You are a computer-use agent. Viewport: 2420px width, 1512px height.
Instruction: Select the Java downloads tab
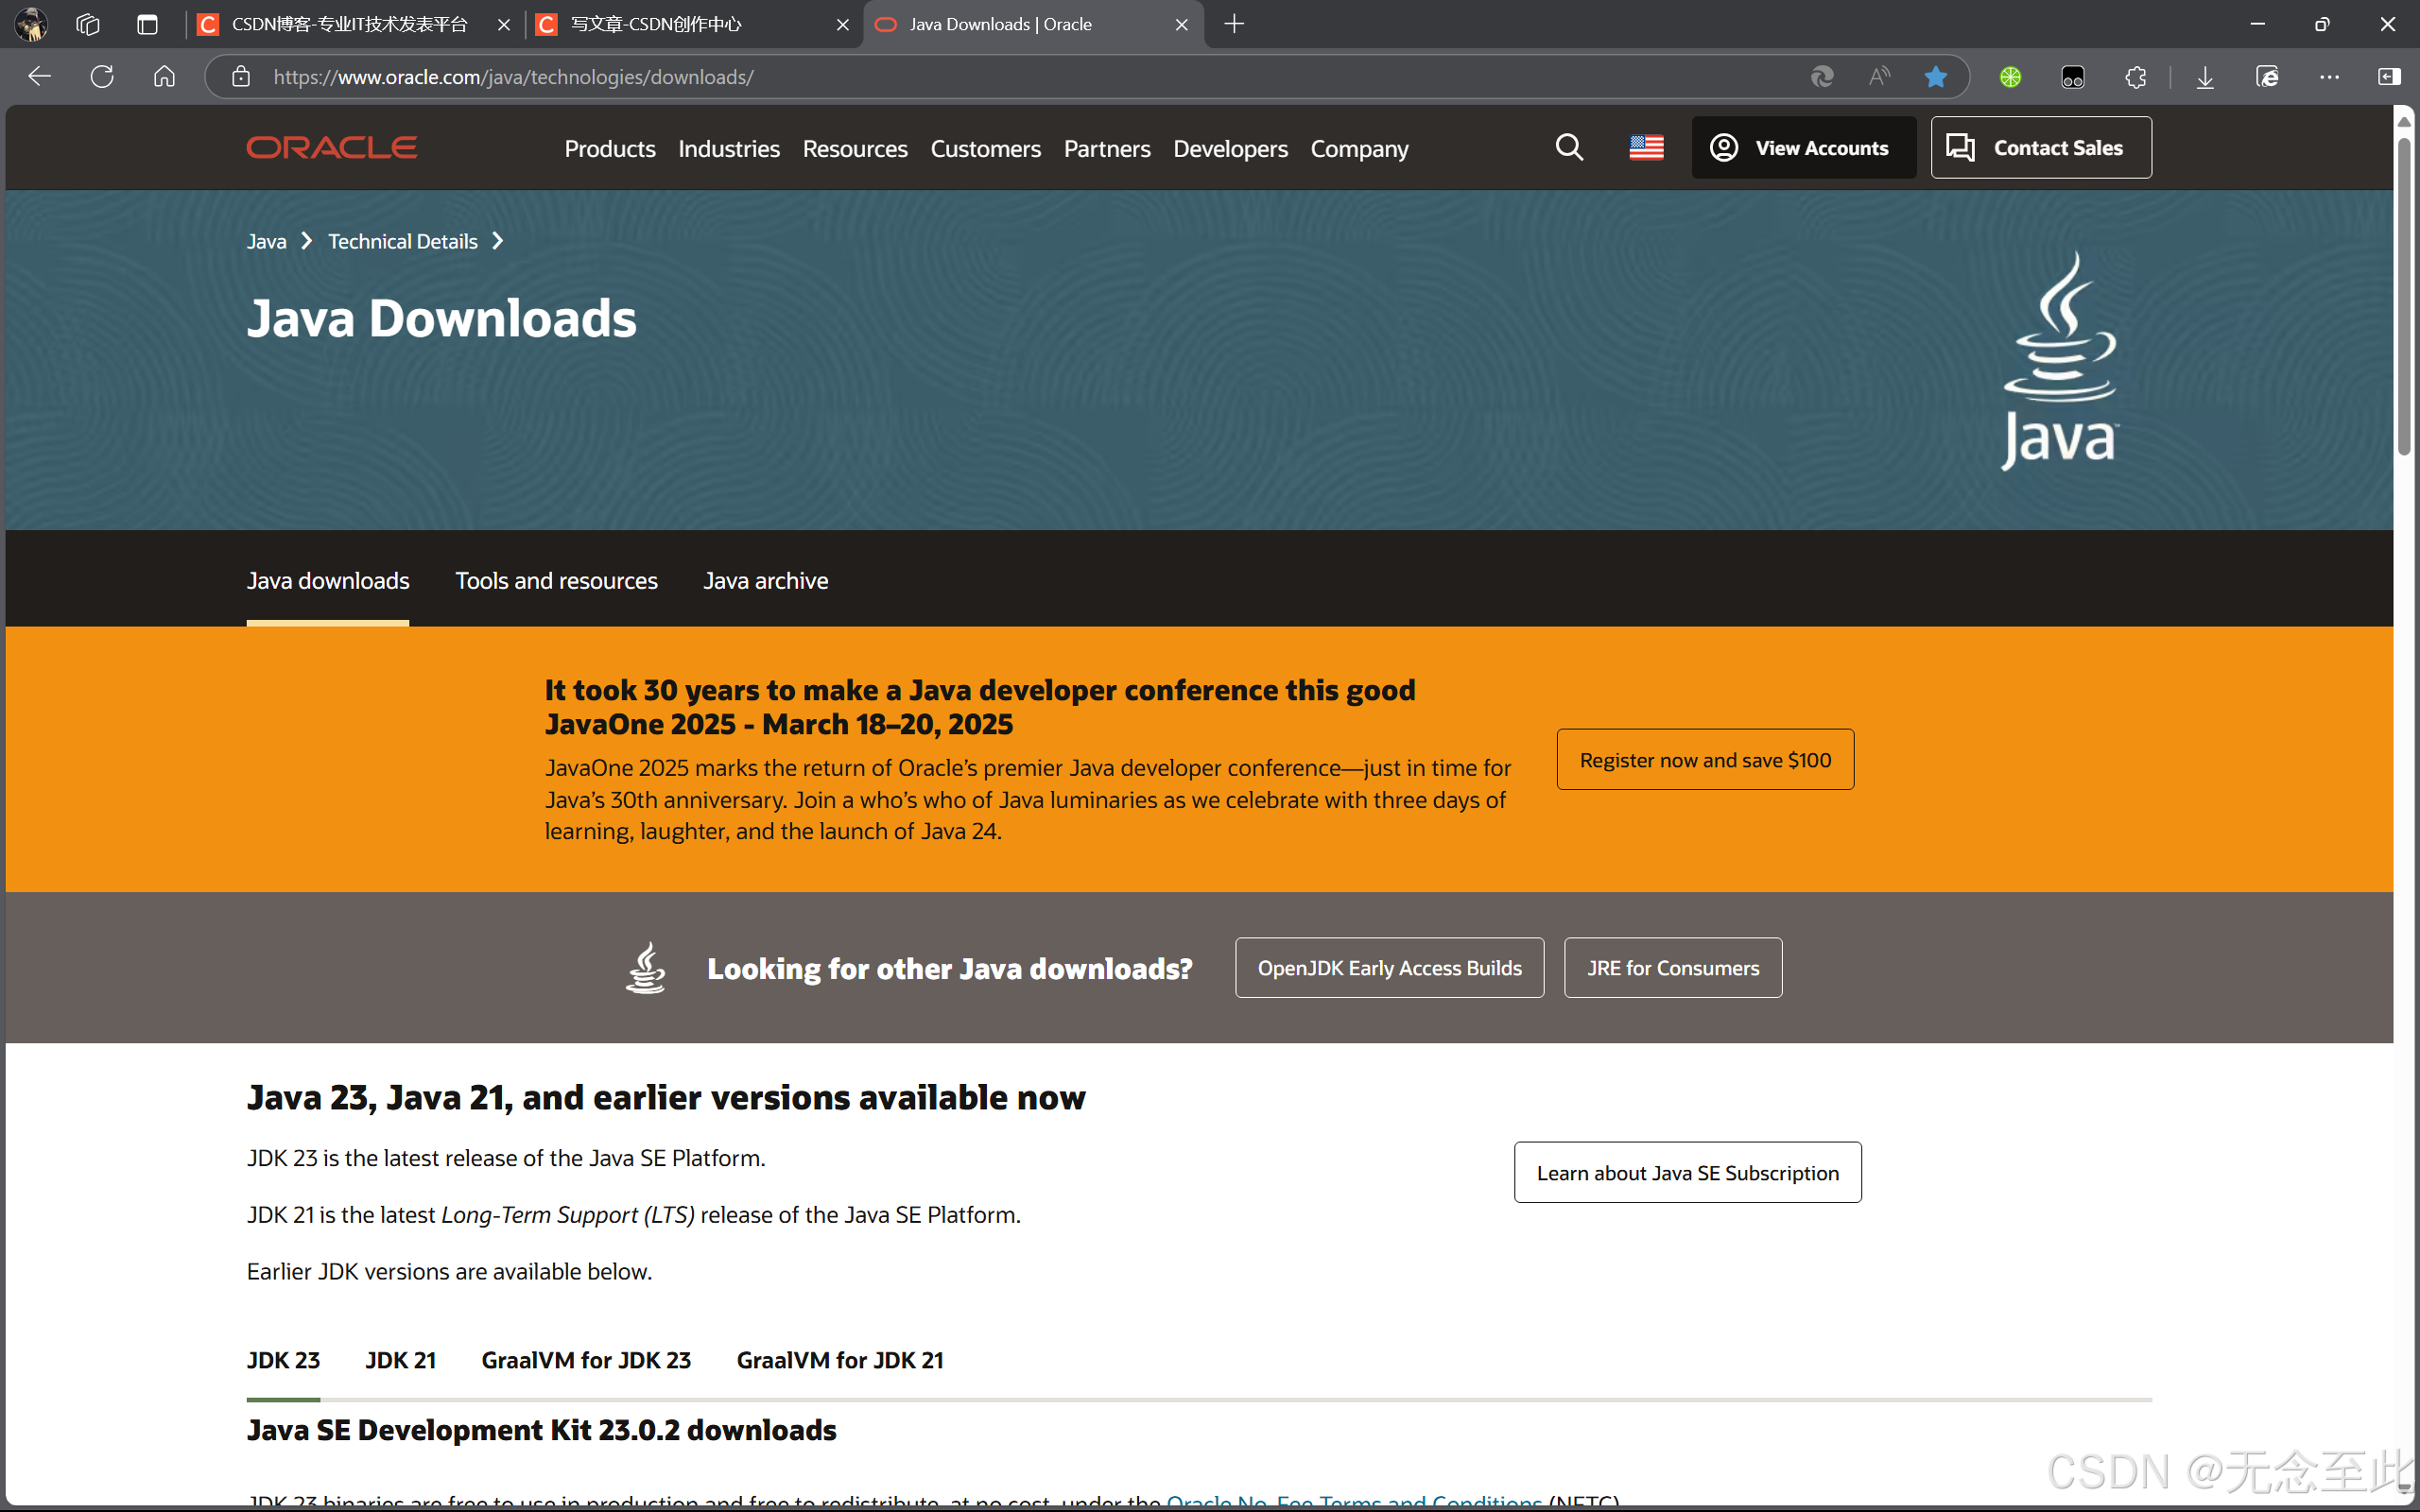coord(328,581)
